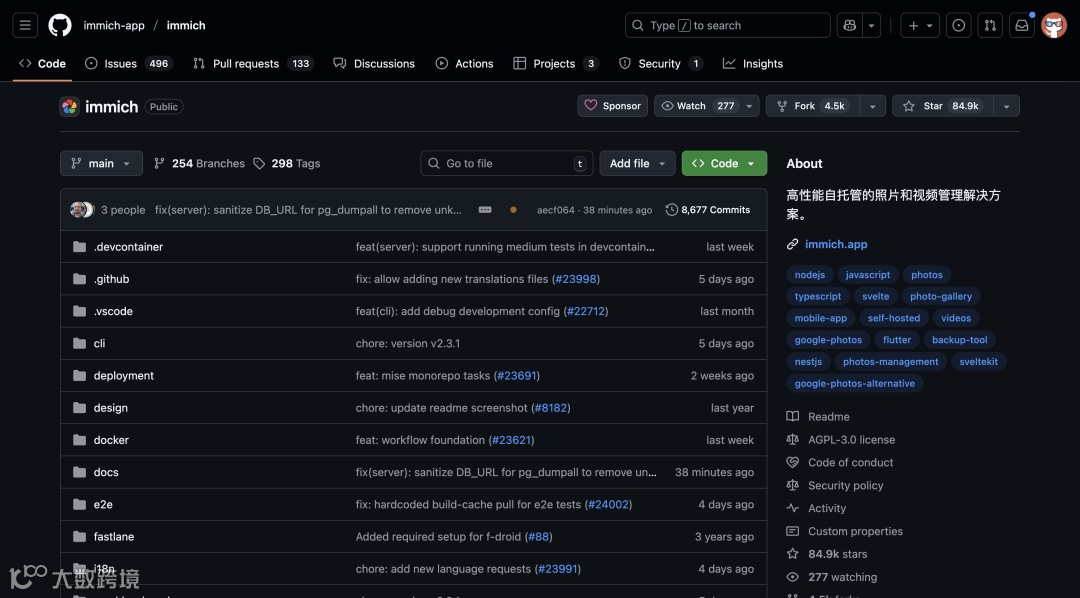Image resolution: width=1080 pixels, height=598 pixels.
Task: Click the immich repository logo icon
Action: pos(70,107)
